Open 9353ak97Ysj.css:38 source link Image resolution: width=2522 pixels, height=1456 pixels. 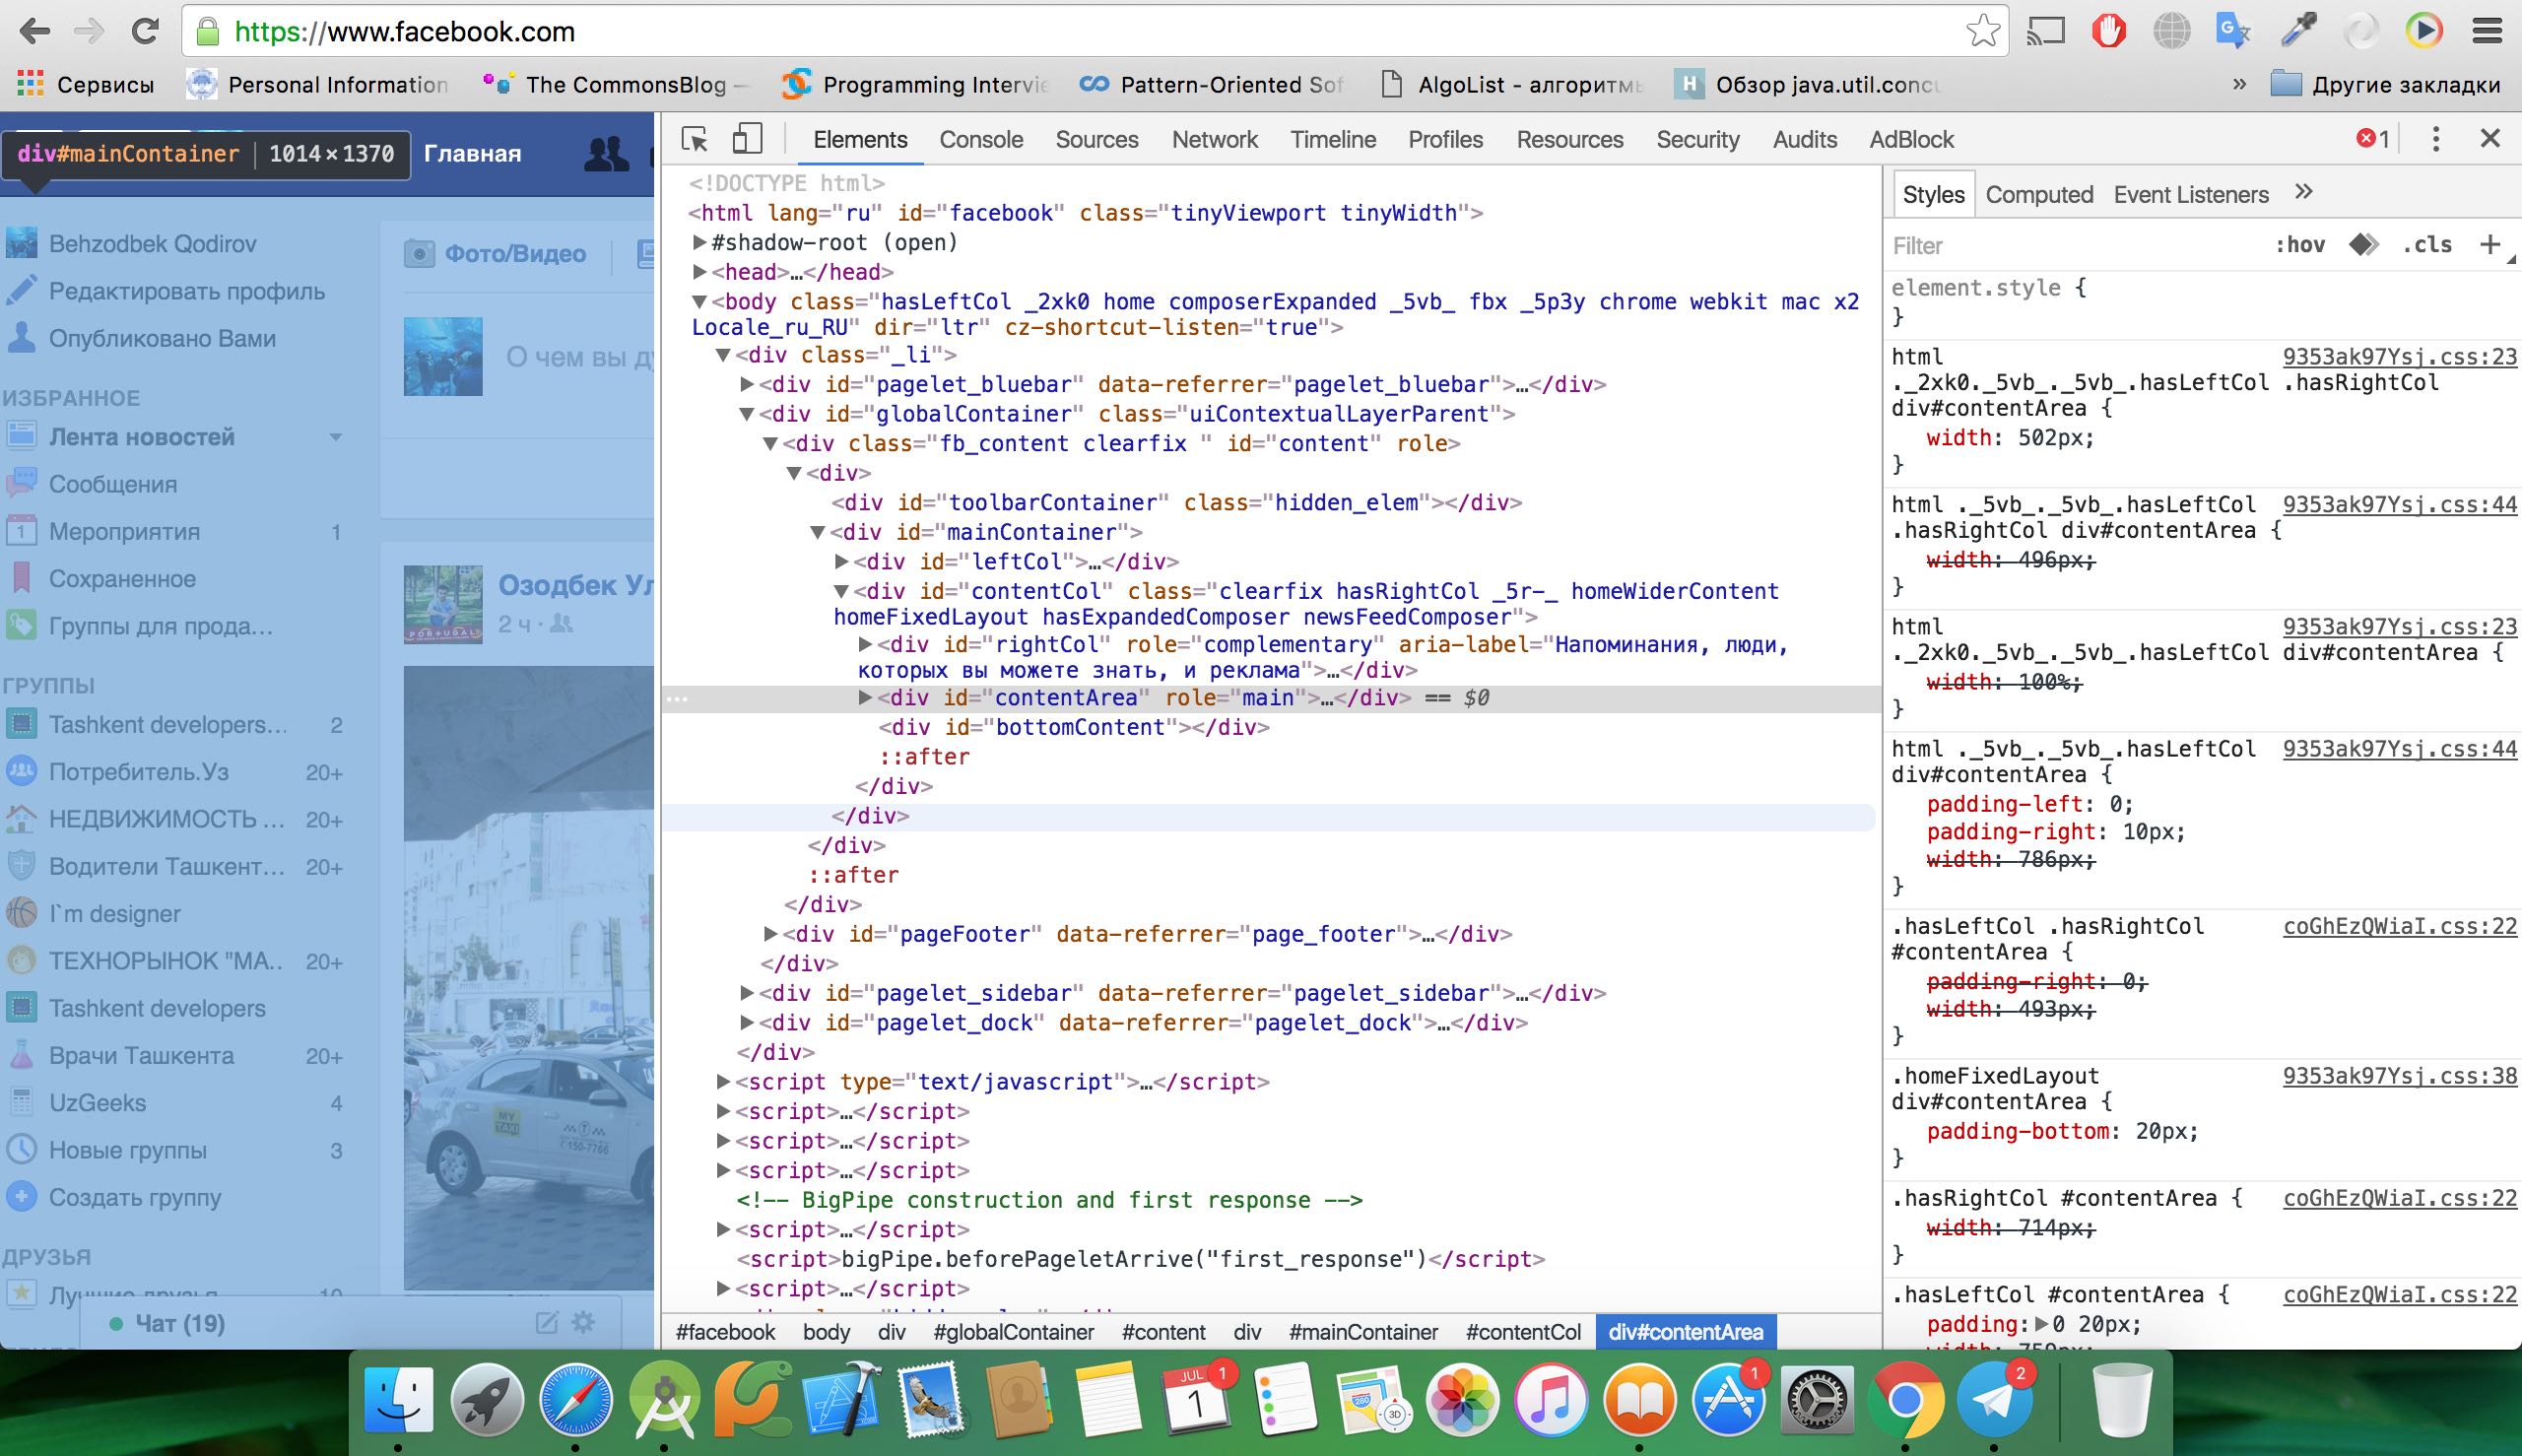(2399, 1077)
